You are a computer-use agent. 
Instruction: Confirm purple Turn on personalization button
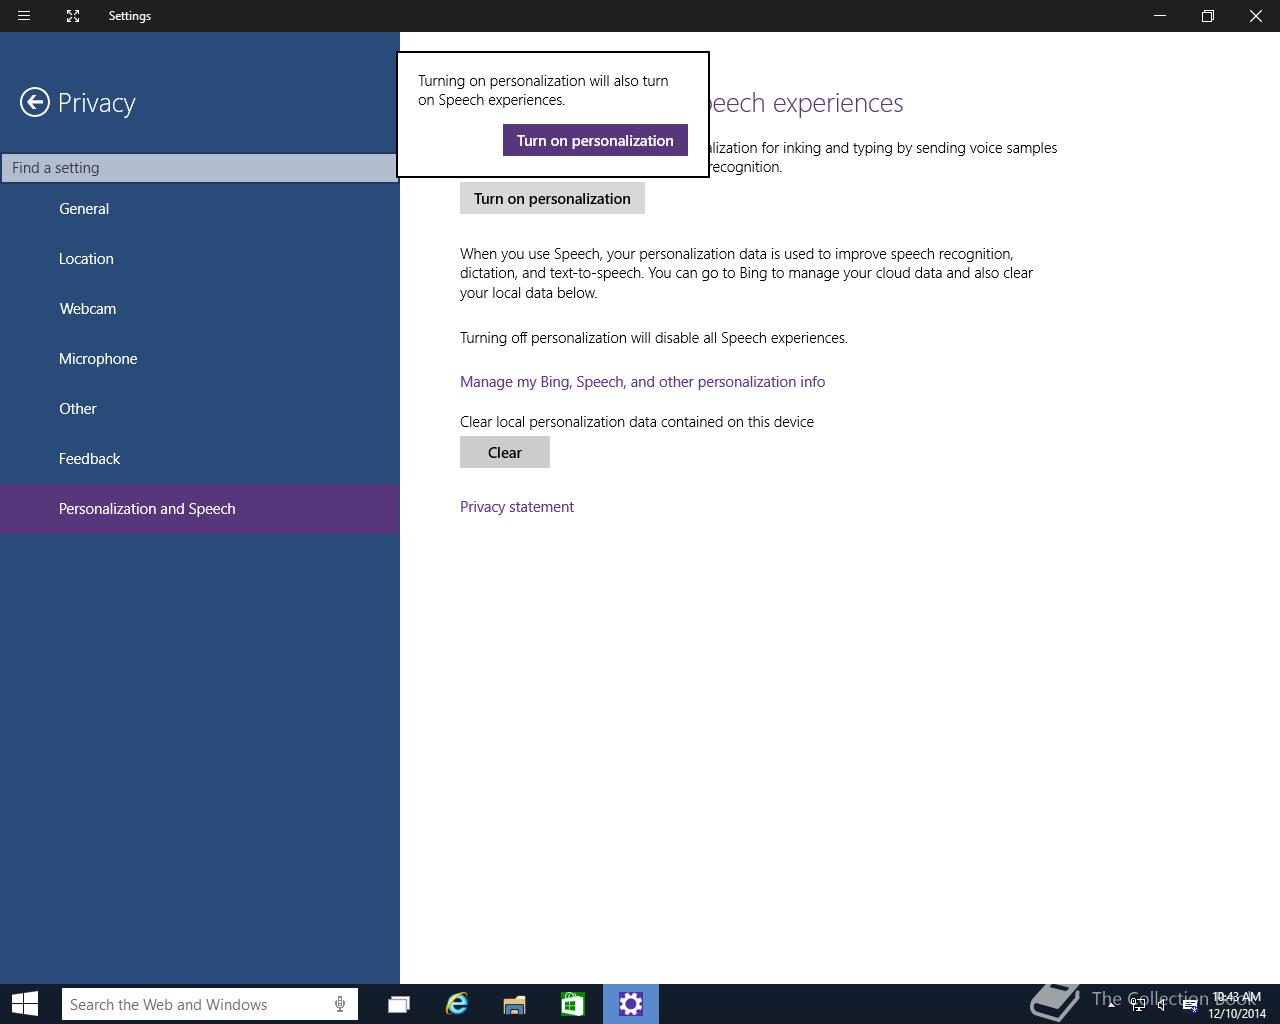[595, 140]
